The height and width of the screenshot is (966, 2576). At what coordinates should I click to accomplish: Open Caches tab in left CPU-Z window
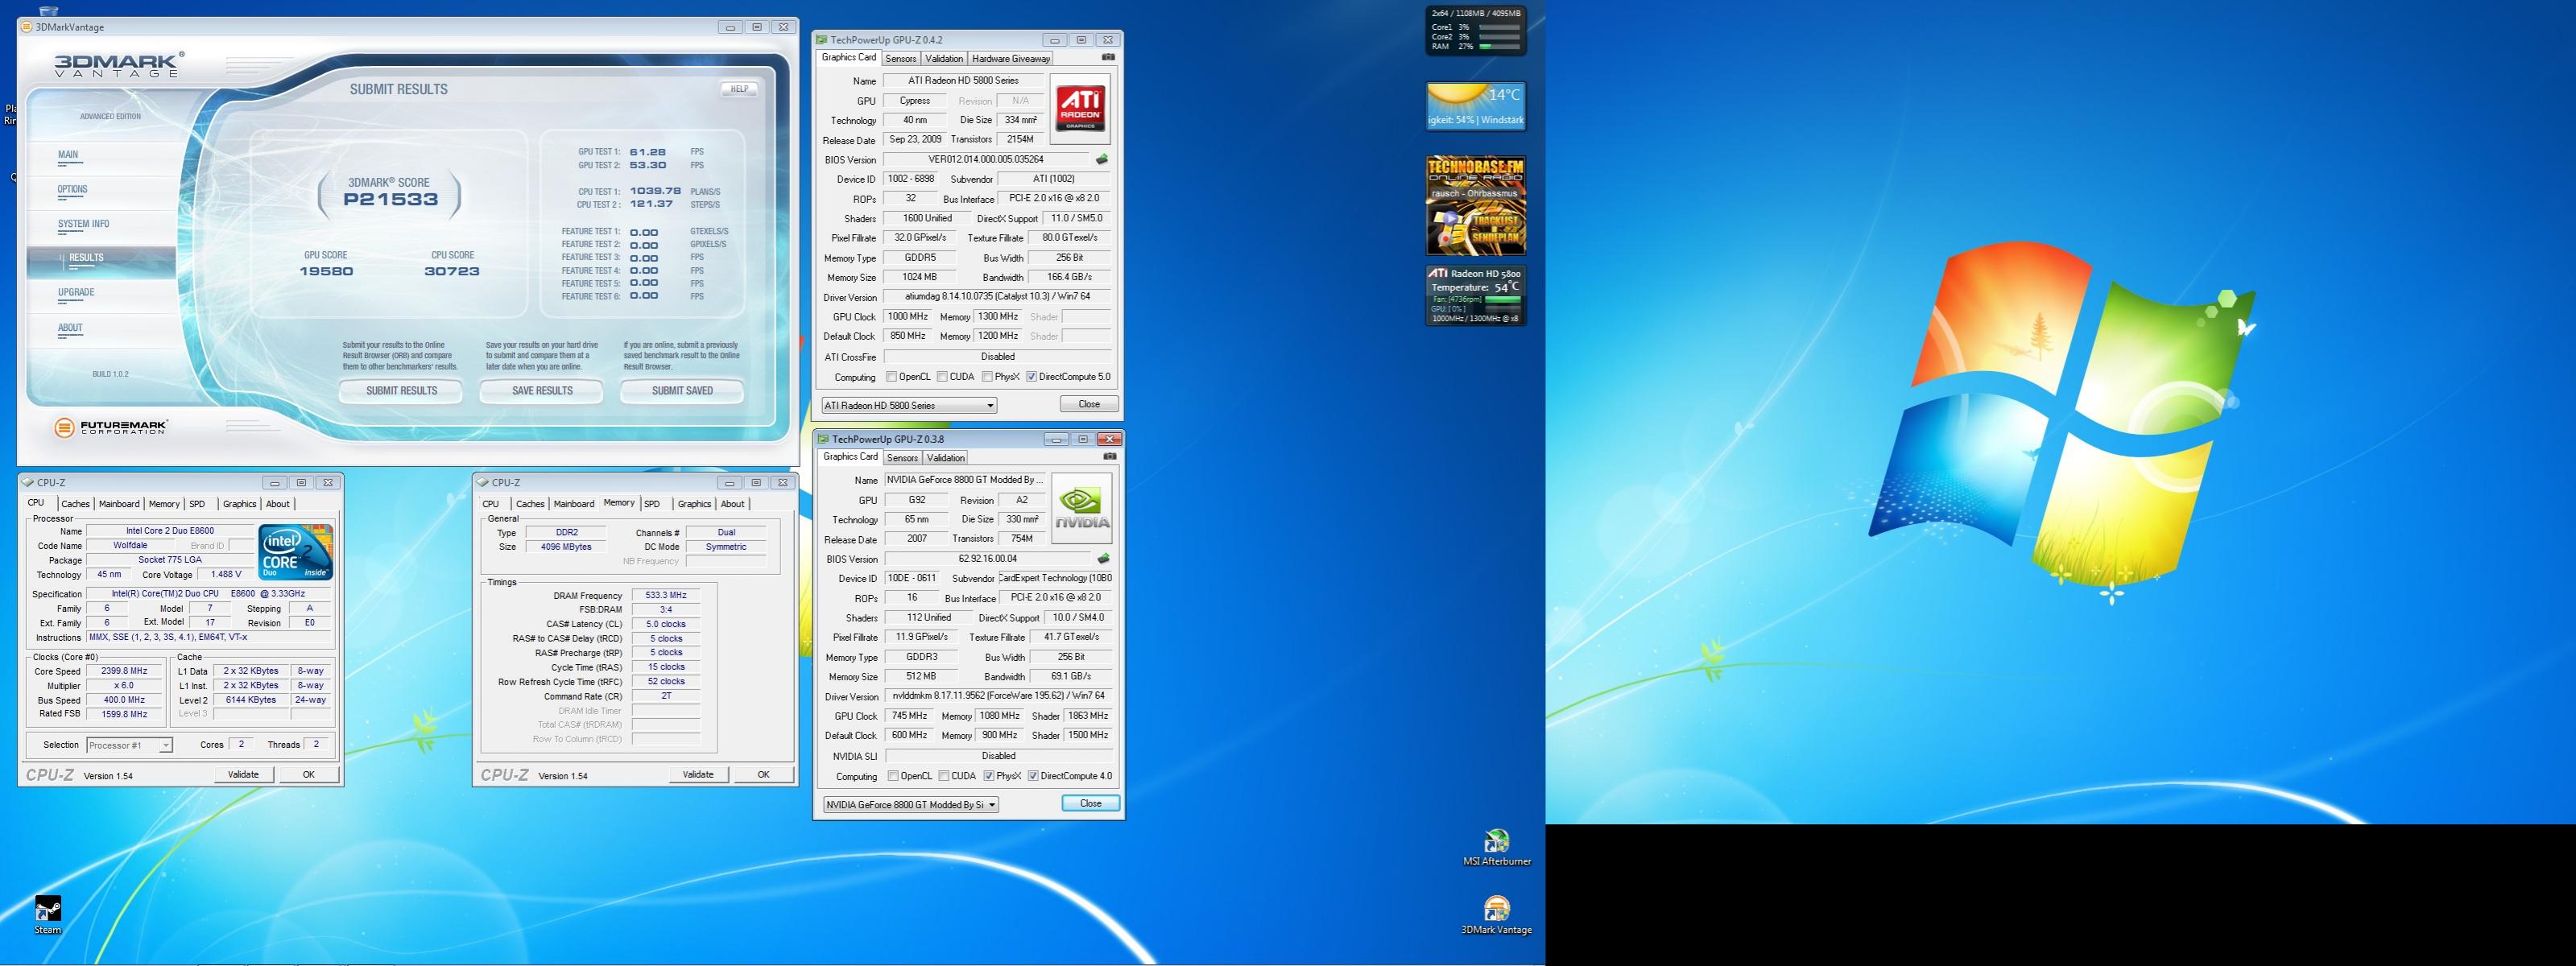point(75,504)
